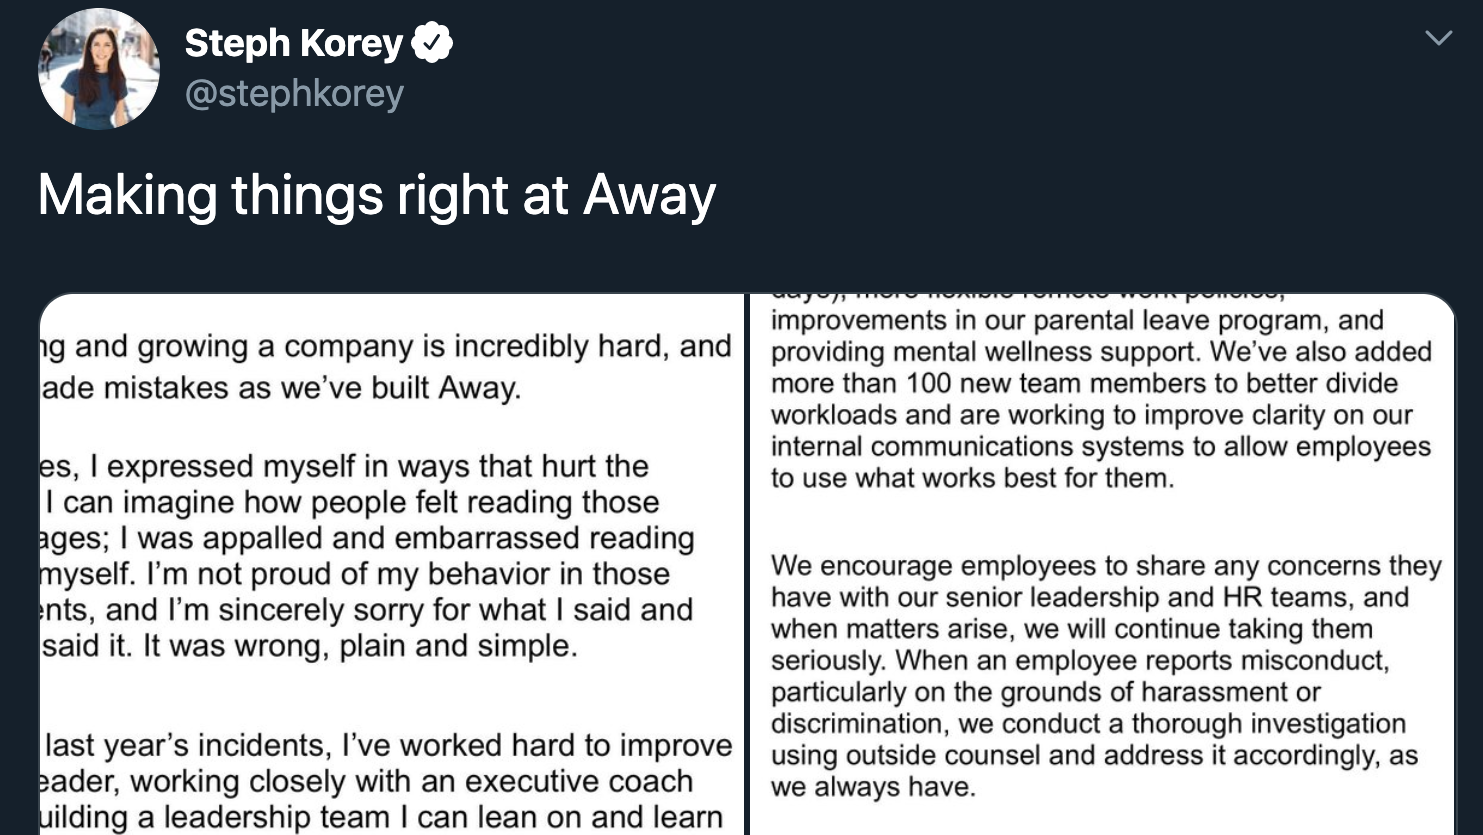Click the 'we always have.' closing line

[872, 787]
